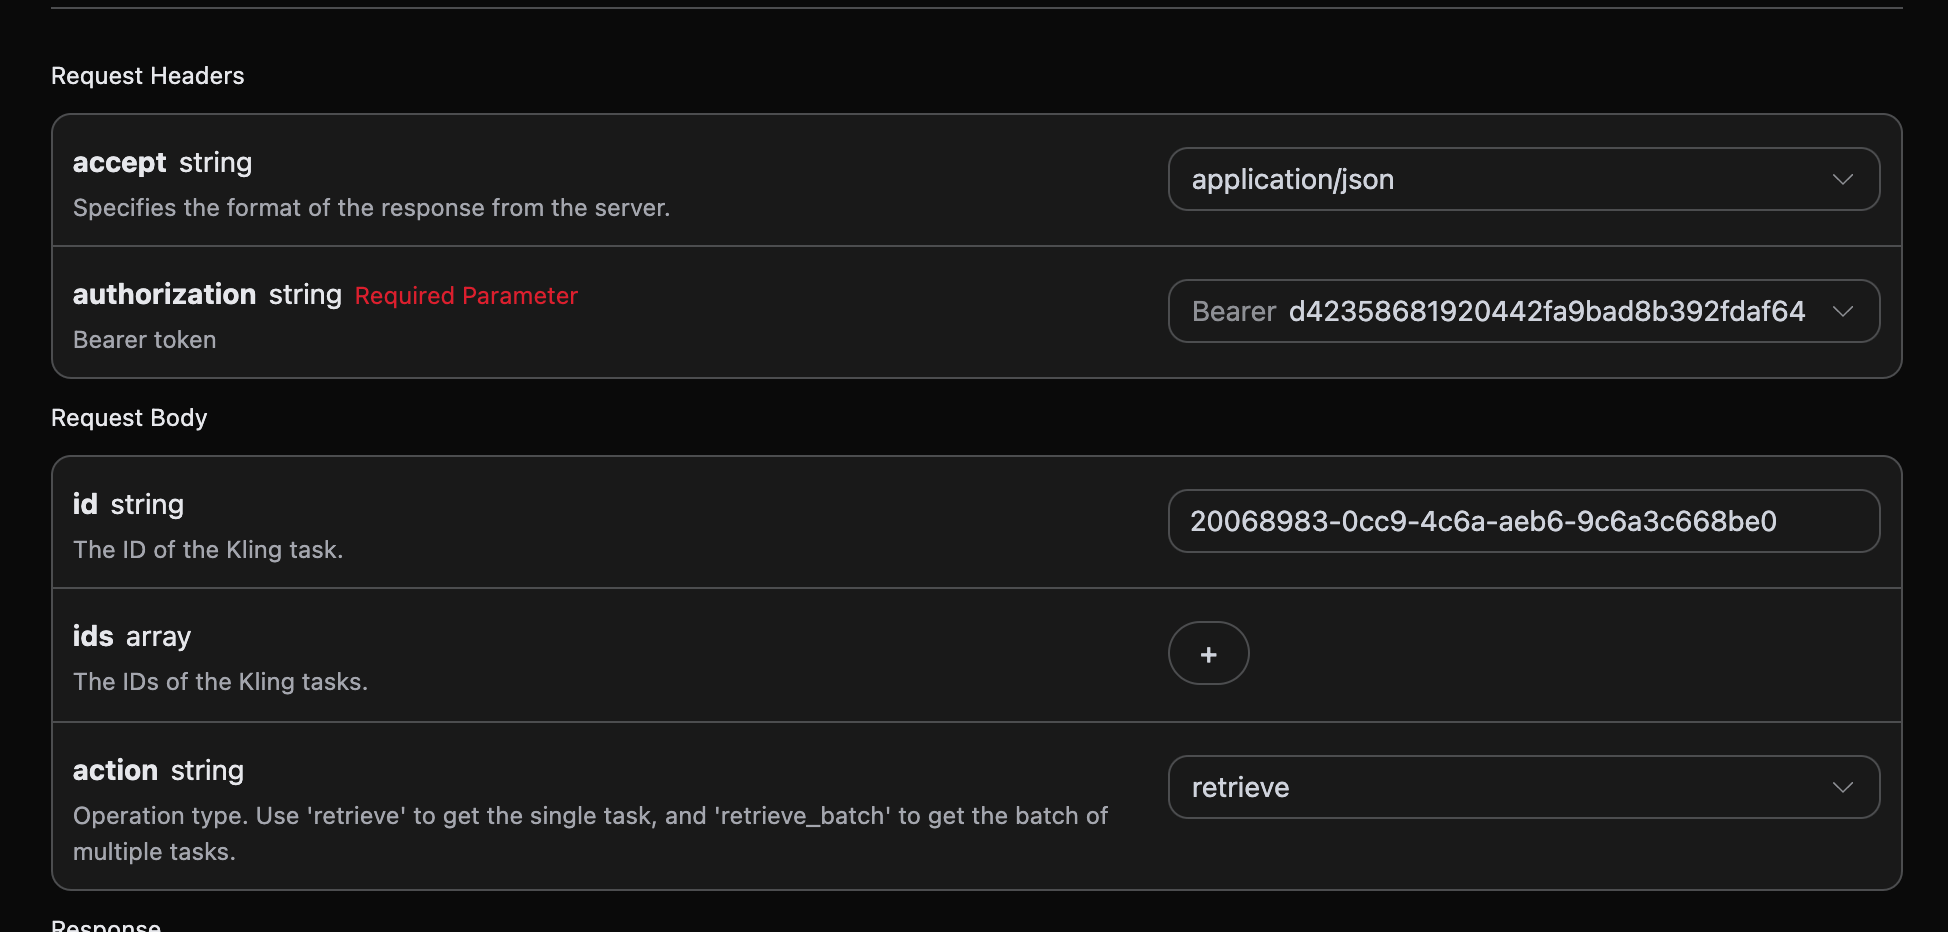1948x932 pixels.
Task: Click the ids array parameter name
Action: pos(93,637)
